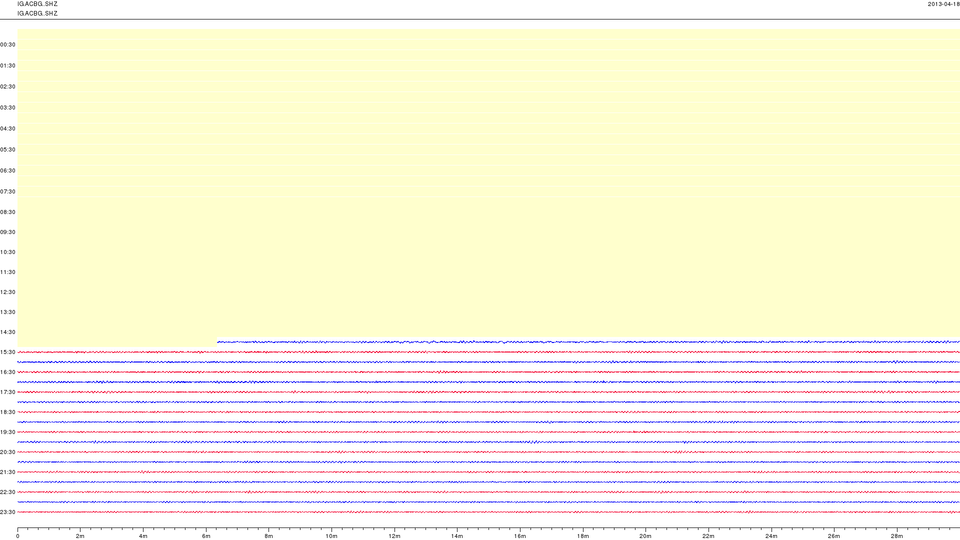Pick the 13:30 time label
The width and height of the screenshot is (960, 540).
click(8, 312)
